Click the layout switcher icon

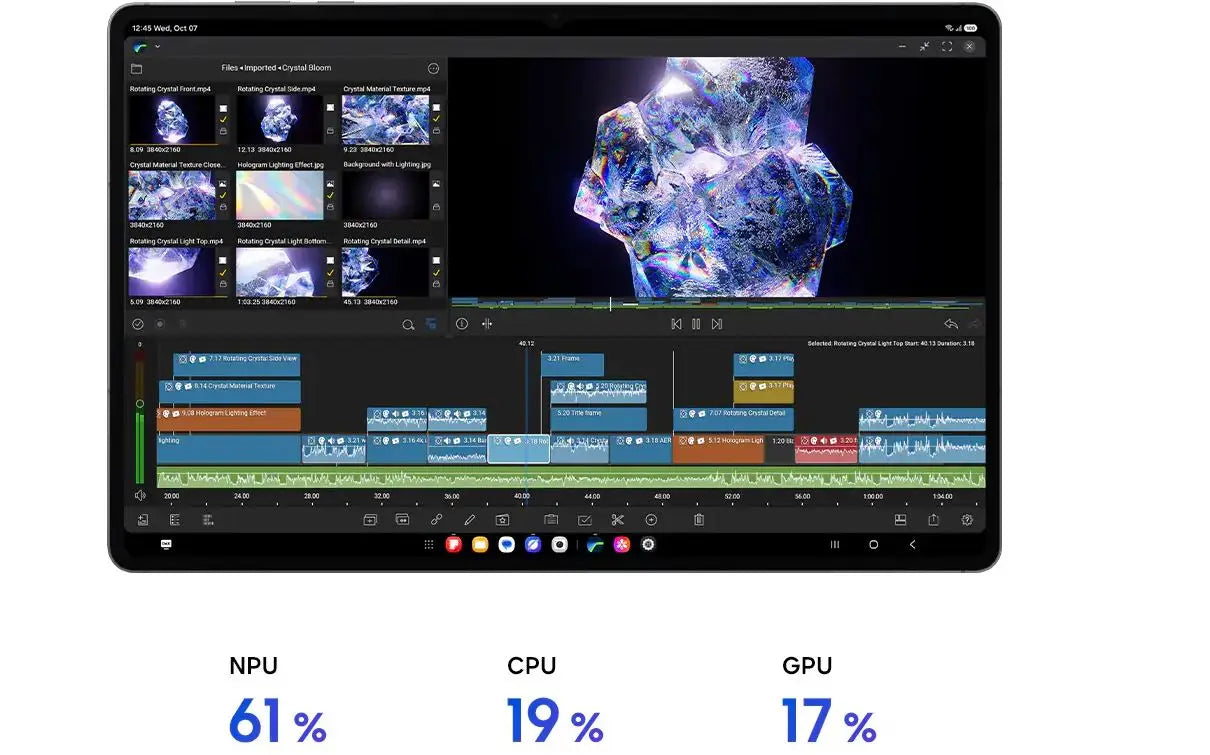tap(900, 520)
